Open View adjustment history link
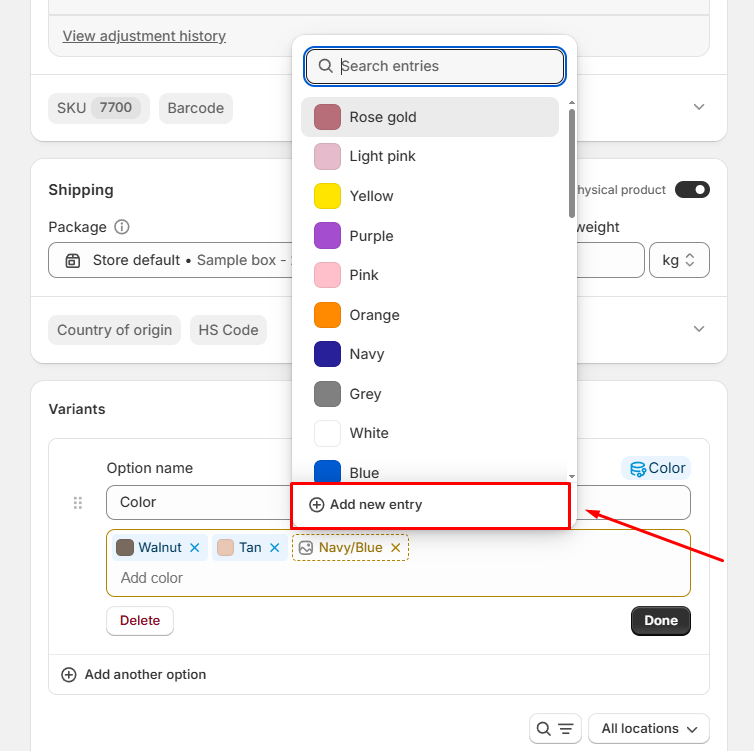Screen dimensions: 754x751 pyautogui.click(x=144, y=36)
